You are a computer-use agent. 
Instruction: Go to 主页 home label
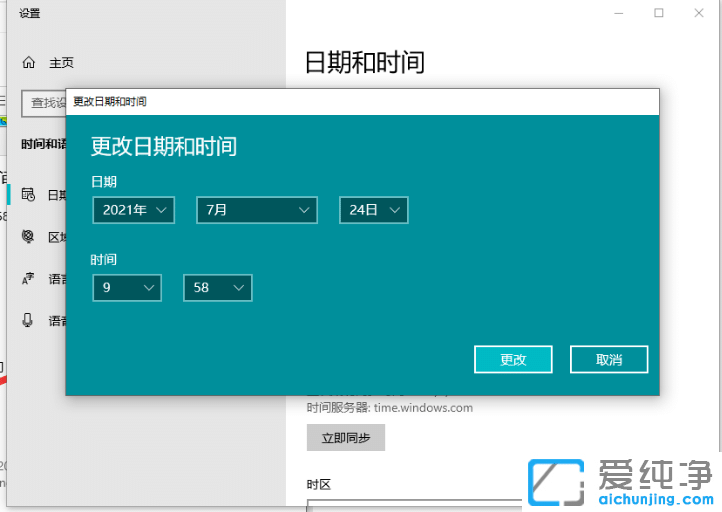(62, 62)
